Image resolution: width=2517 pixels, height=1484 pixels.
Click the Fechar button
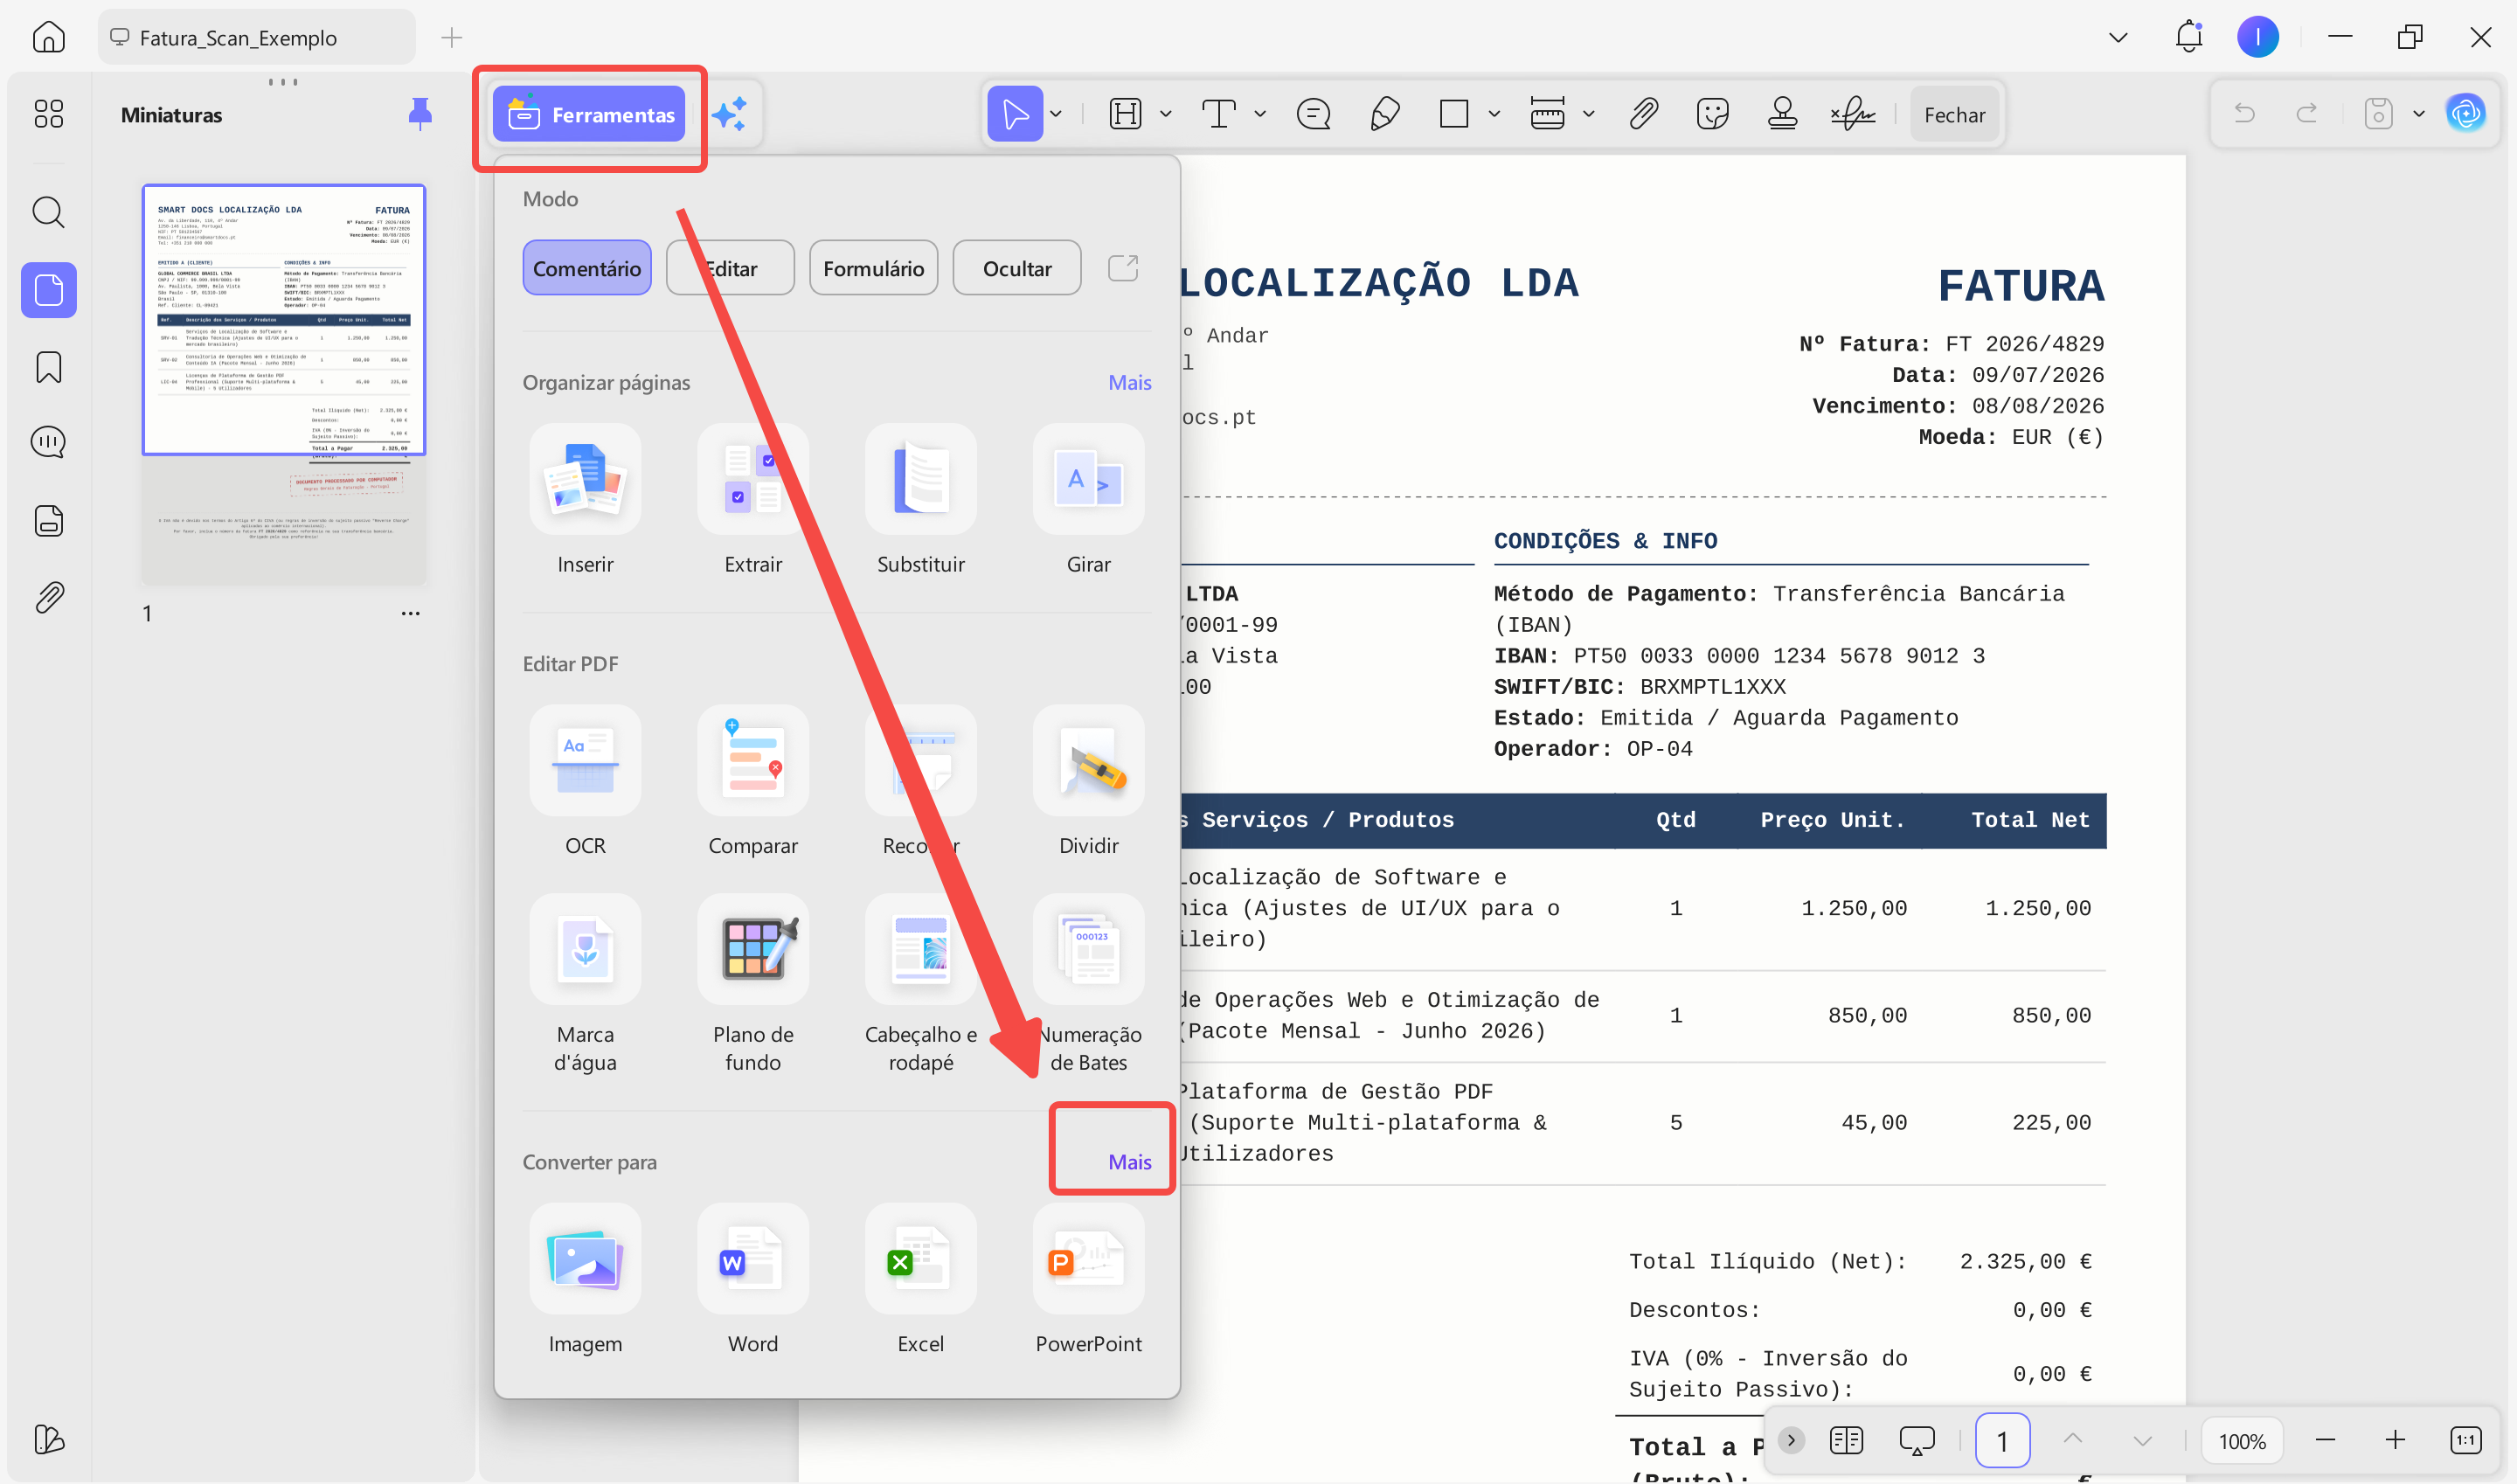1954,114
